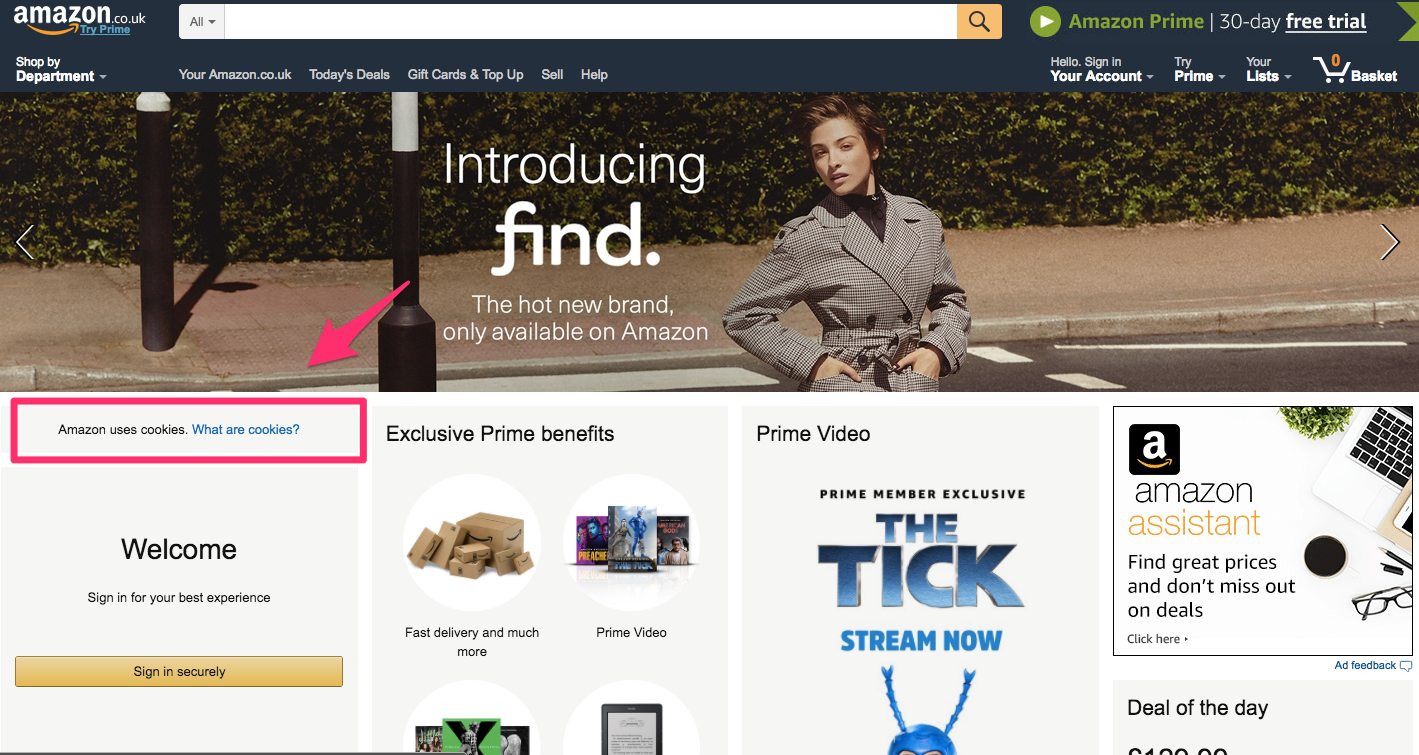Open the What are cookies? link

(246, 429)
